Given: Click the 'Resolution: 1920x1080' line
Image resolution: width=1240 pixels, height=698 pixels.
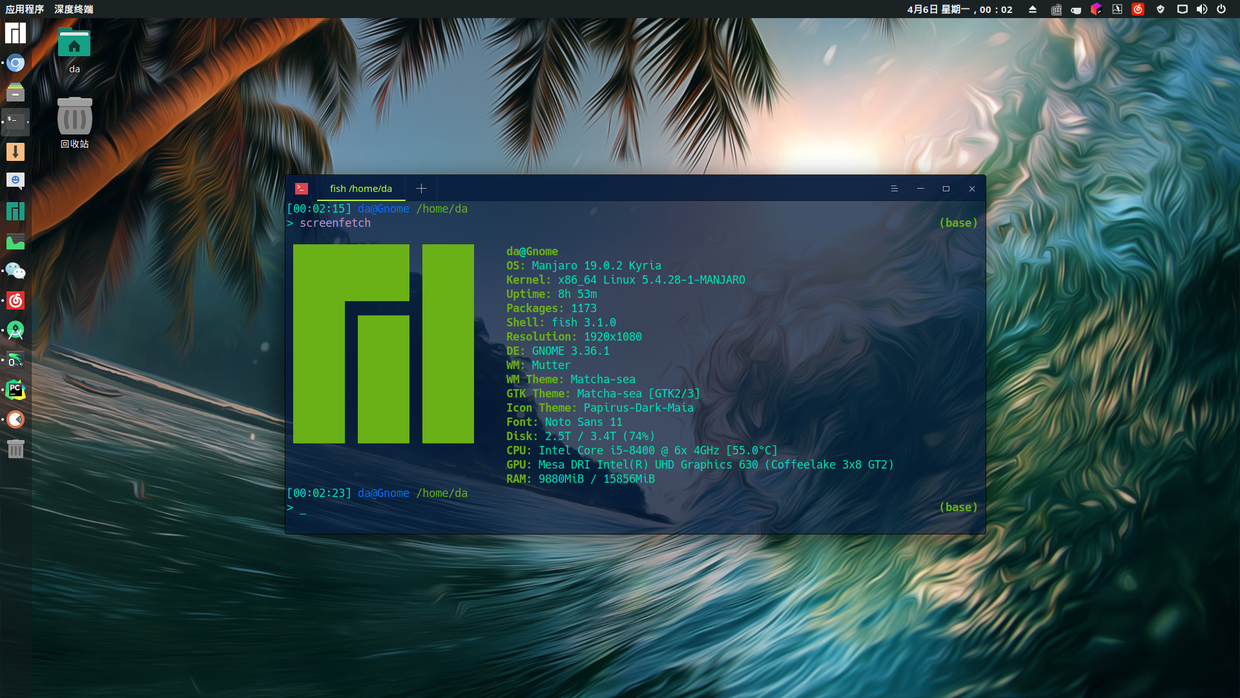Looking at the screenshot, I should click(x=574, y=337).
